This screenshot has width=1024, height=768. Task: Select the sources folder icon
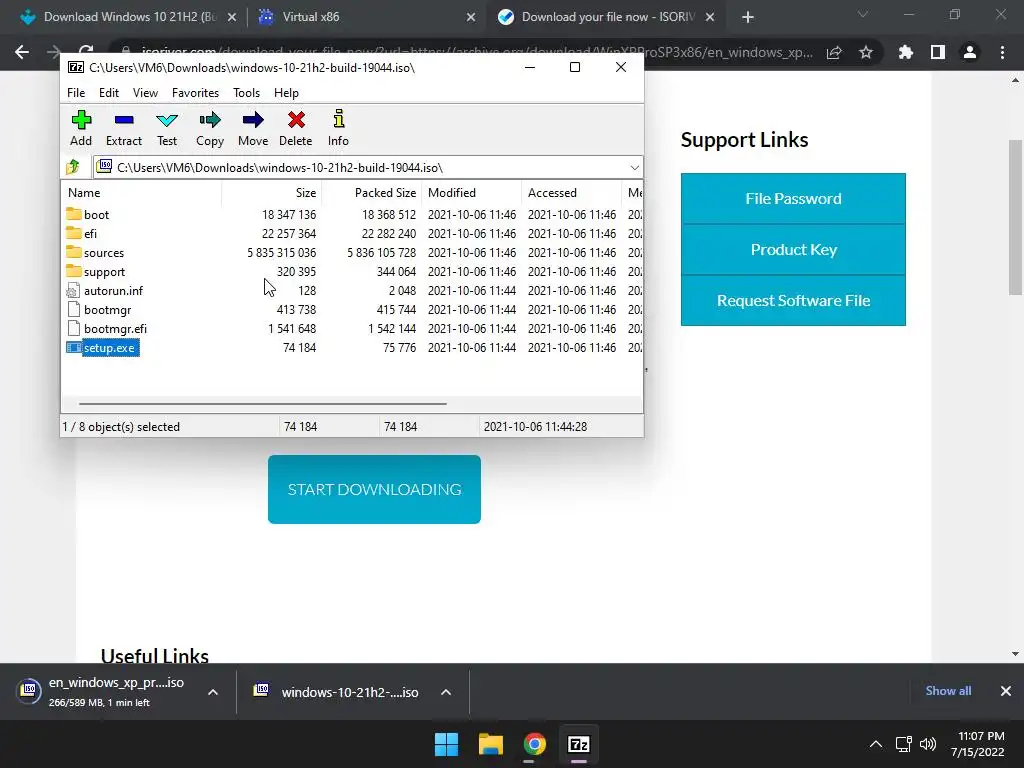tap(74, 252)
